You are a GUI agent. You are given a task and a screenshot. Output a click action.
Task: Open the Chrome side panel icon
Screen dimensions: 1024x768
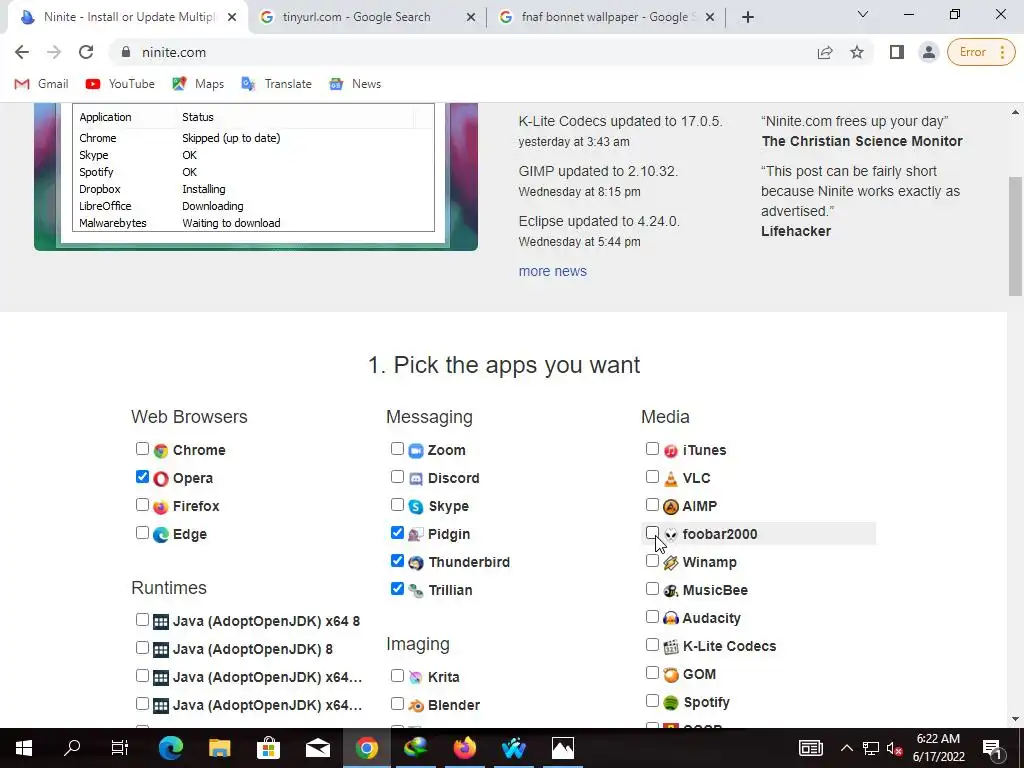click(x=897, y=52)
